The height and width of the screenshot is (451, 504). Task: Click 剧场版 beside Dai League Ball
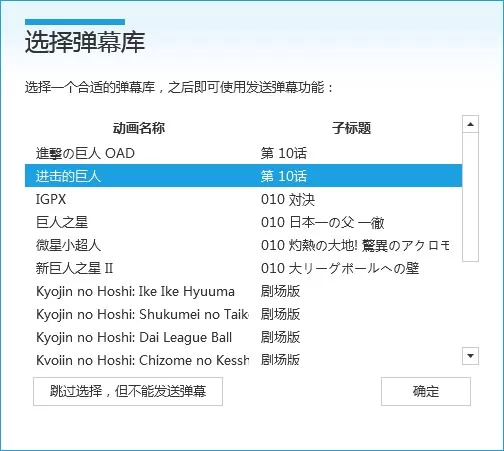coord(280,337)
